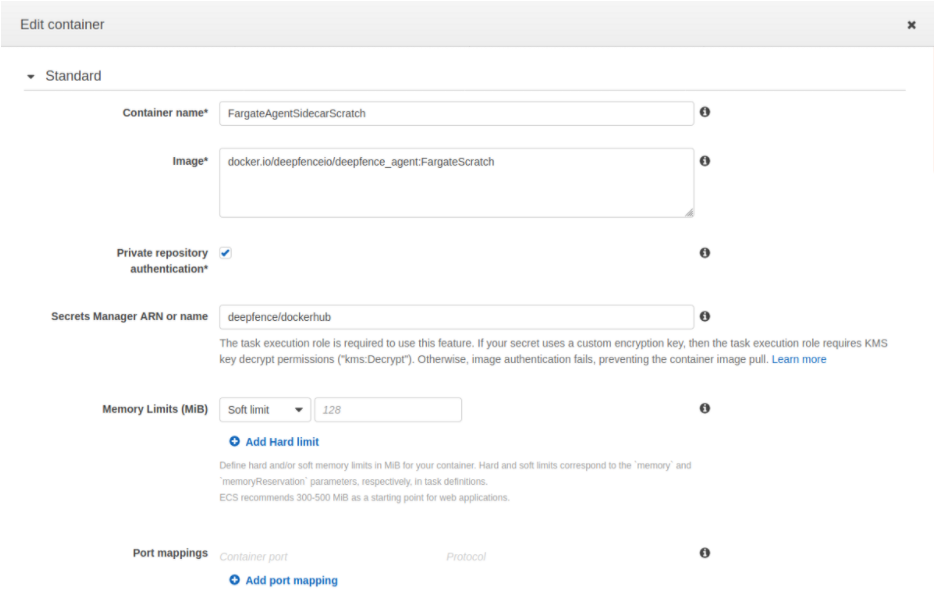Image resolution: width=934 pixels, height=616 pixels.
Task: Uncheck Private repository authentication checkbox
Action: (x=226, y=253)
